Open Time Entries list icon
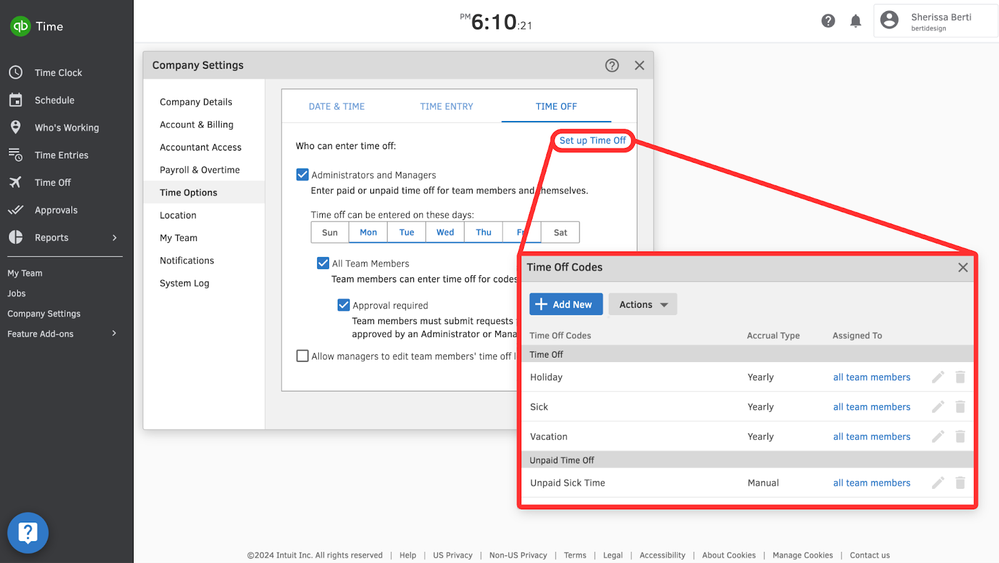This screenshot has width=999, height=563. tap(16, 155)
